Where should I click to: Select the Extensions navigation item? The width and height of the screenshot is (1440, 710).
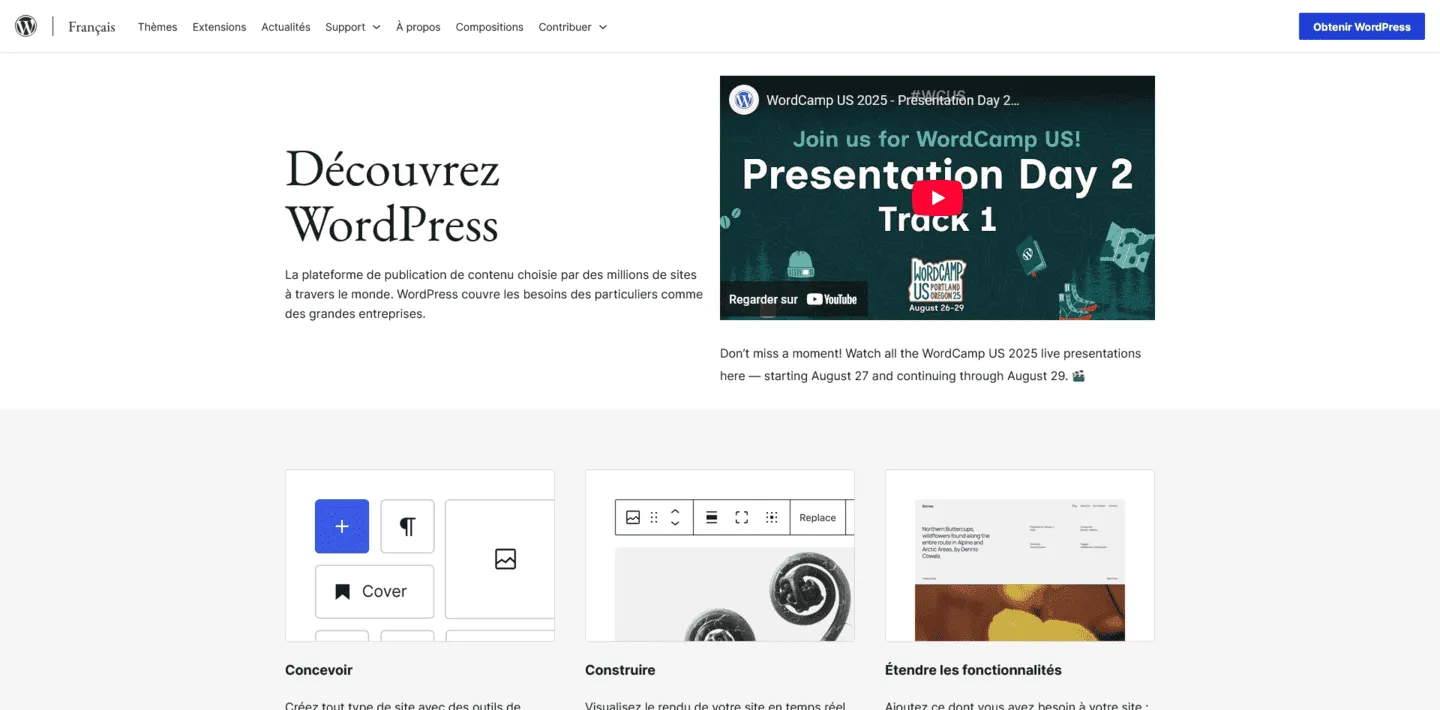click(219, 27)
